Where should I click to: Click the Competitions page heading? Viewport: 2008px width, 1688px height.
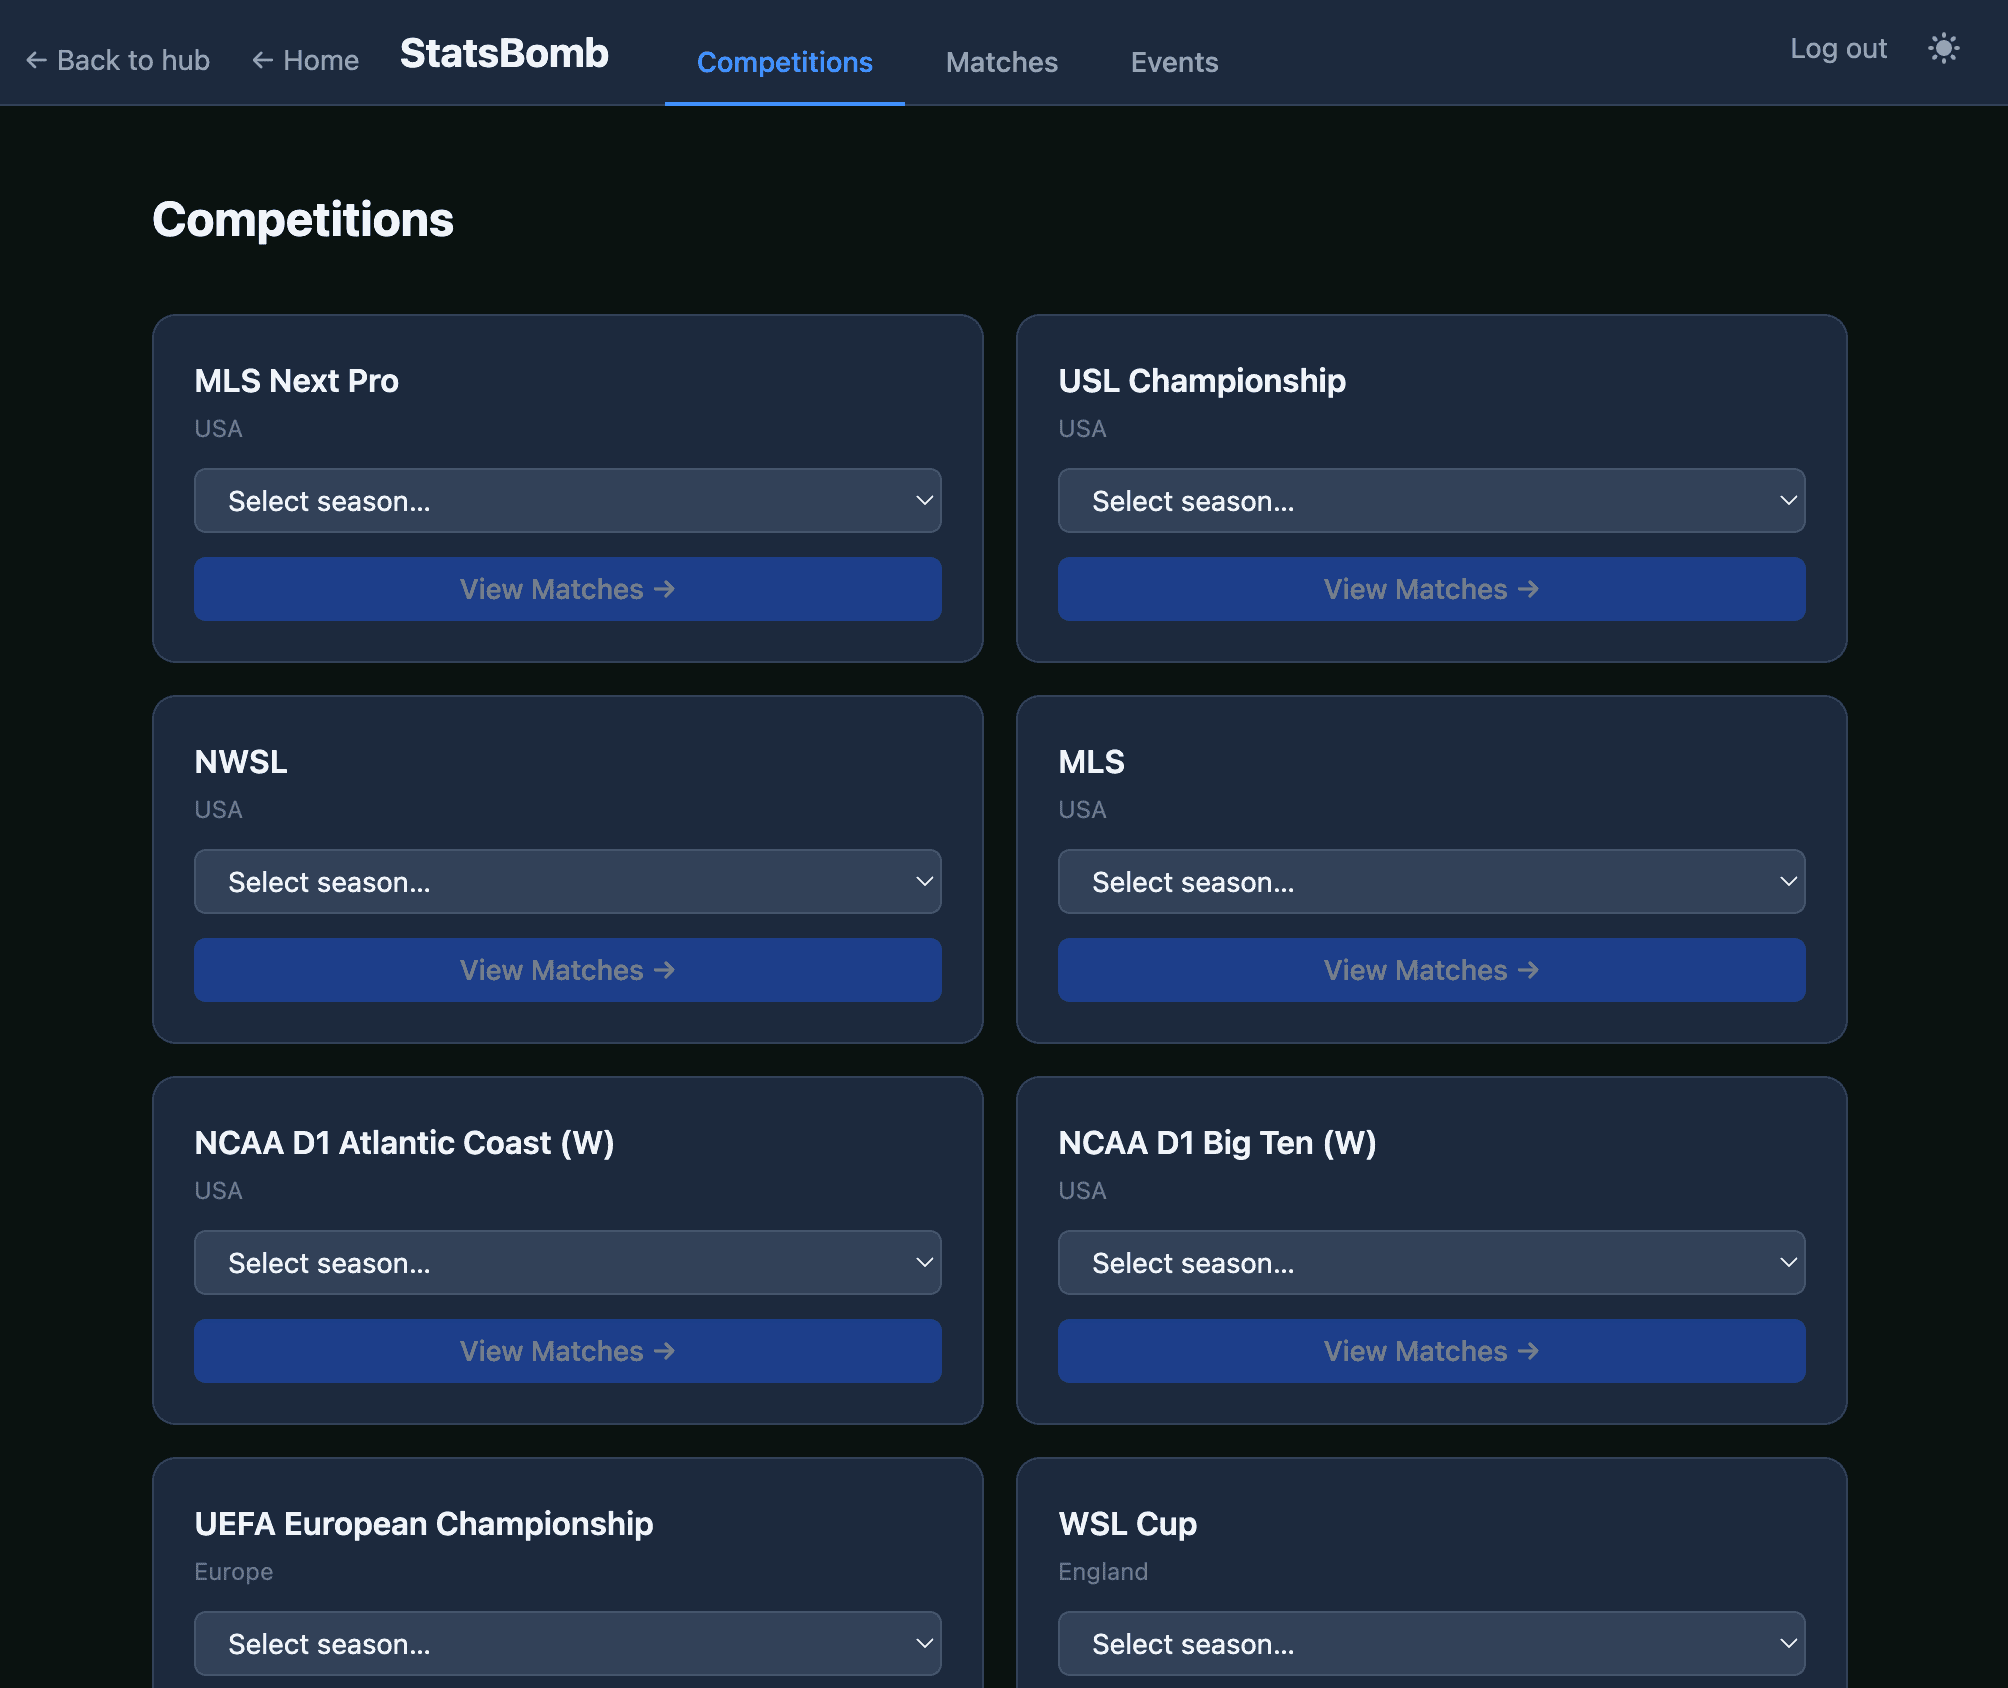303,219
